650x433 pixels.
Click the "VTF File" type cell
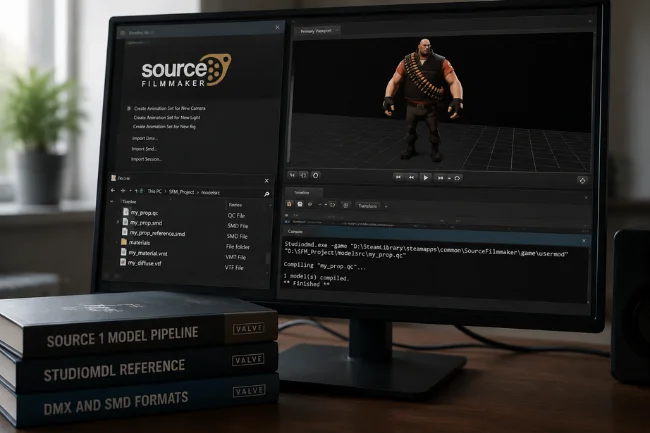point(234,268)
